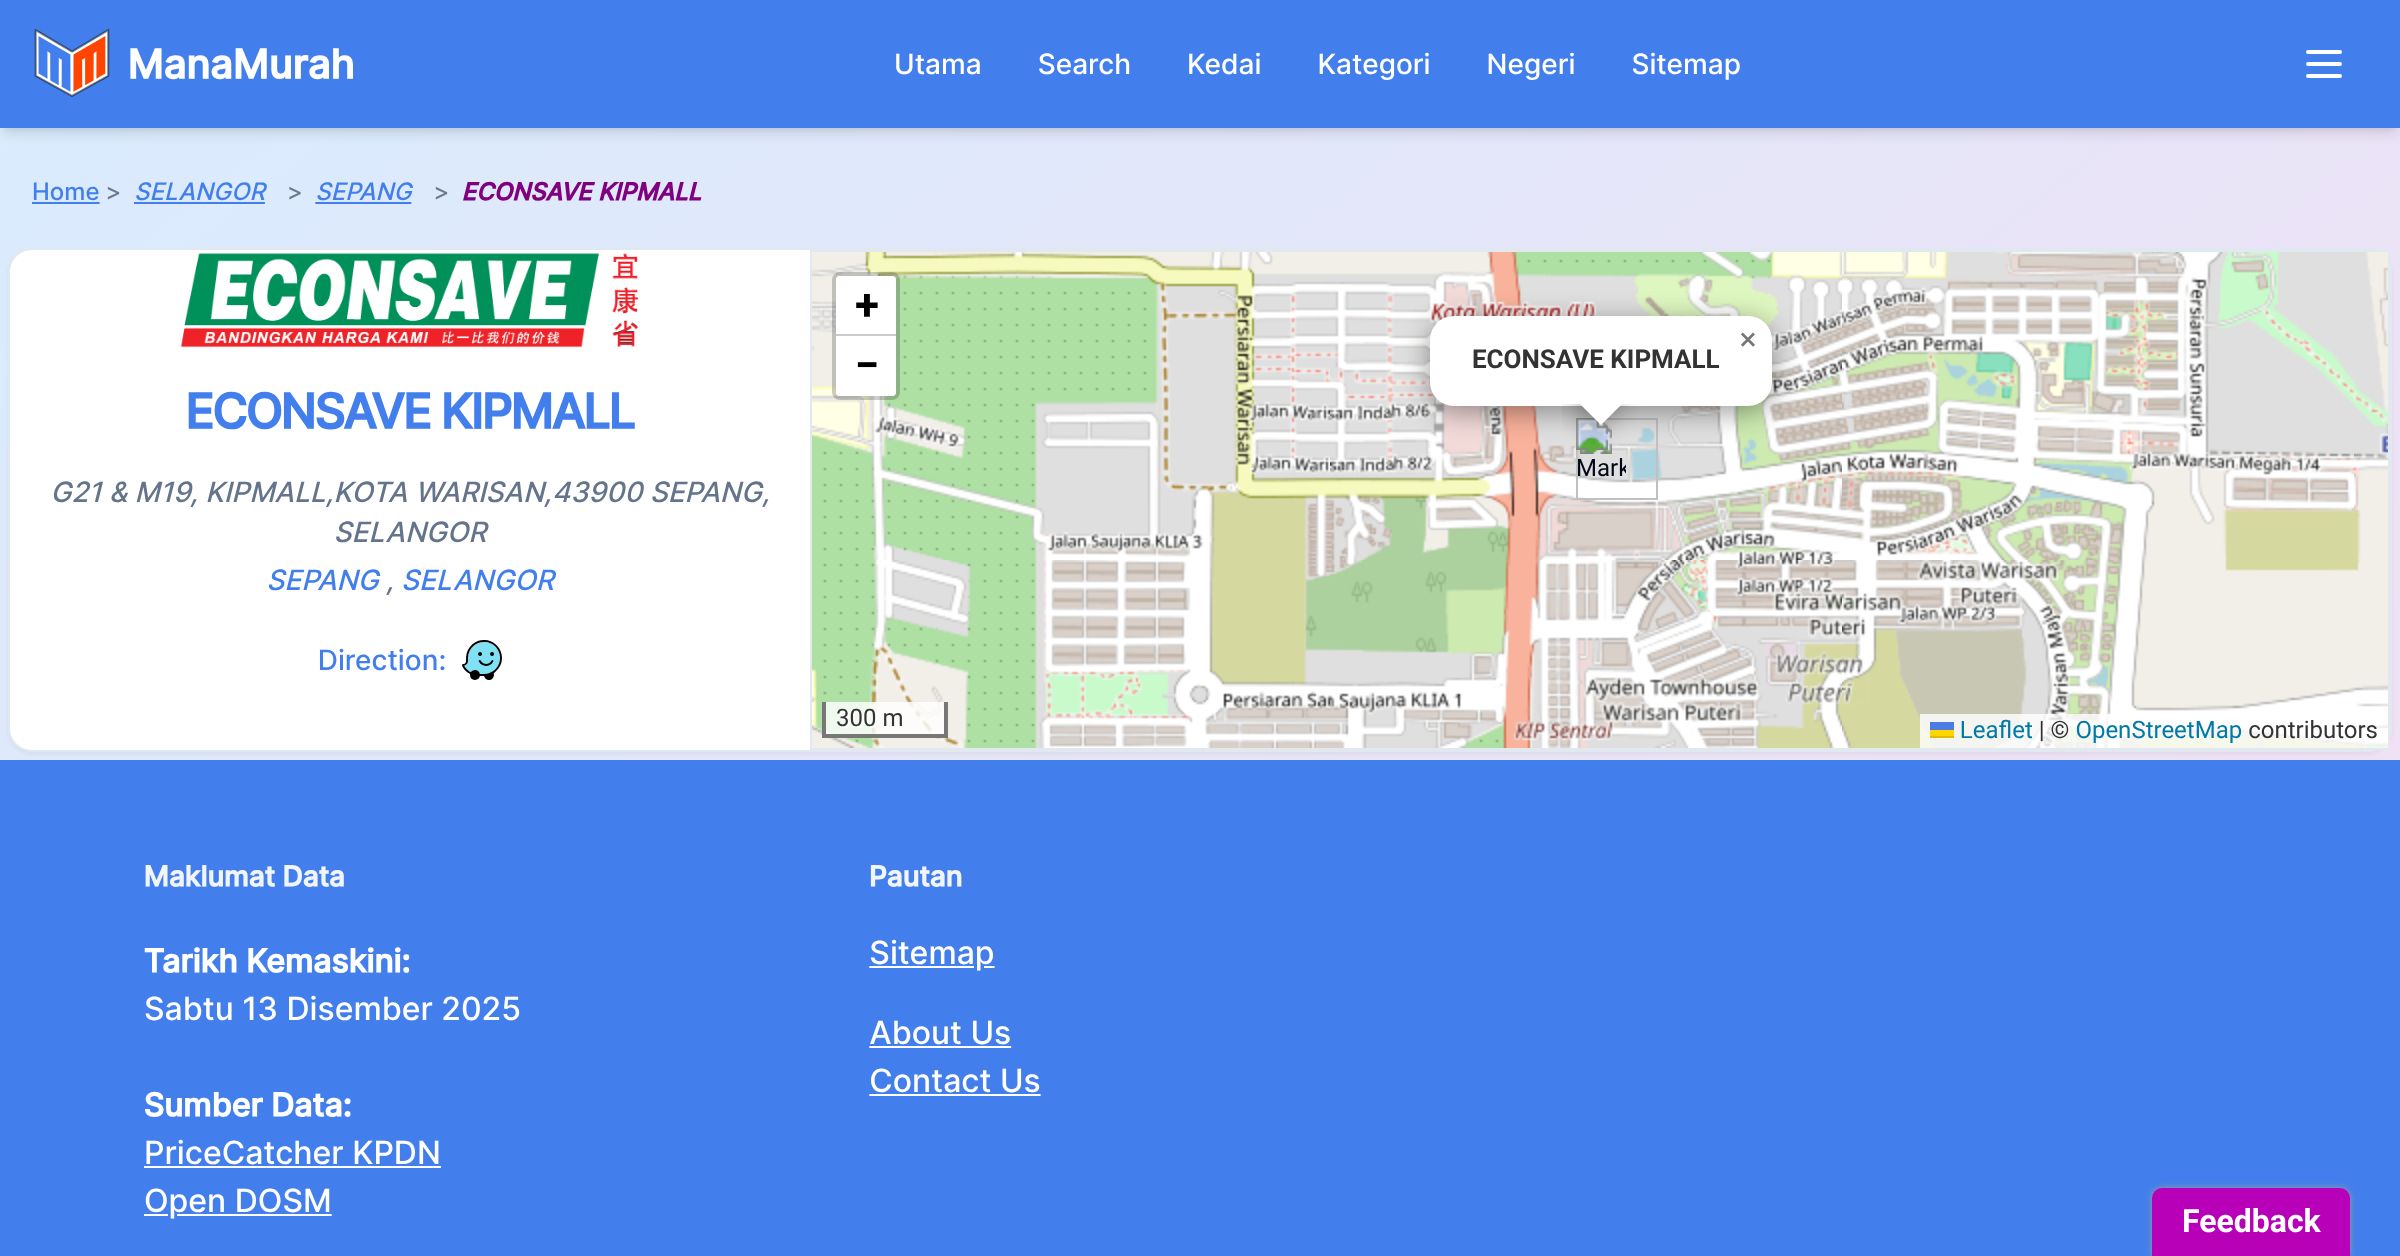Image resolution: width=2400 pixels, height=1256 pixels.
Task: Zoom out on the map
Action: (866, 365)
